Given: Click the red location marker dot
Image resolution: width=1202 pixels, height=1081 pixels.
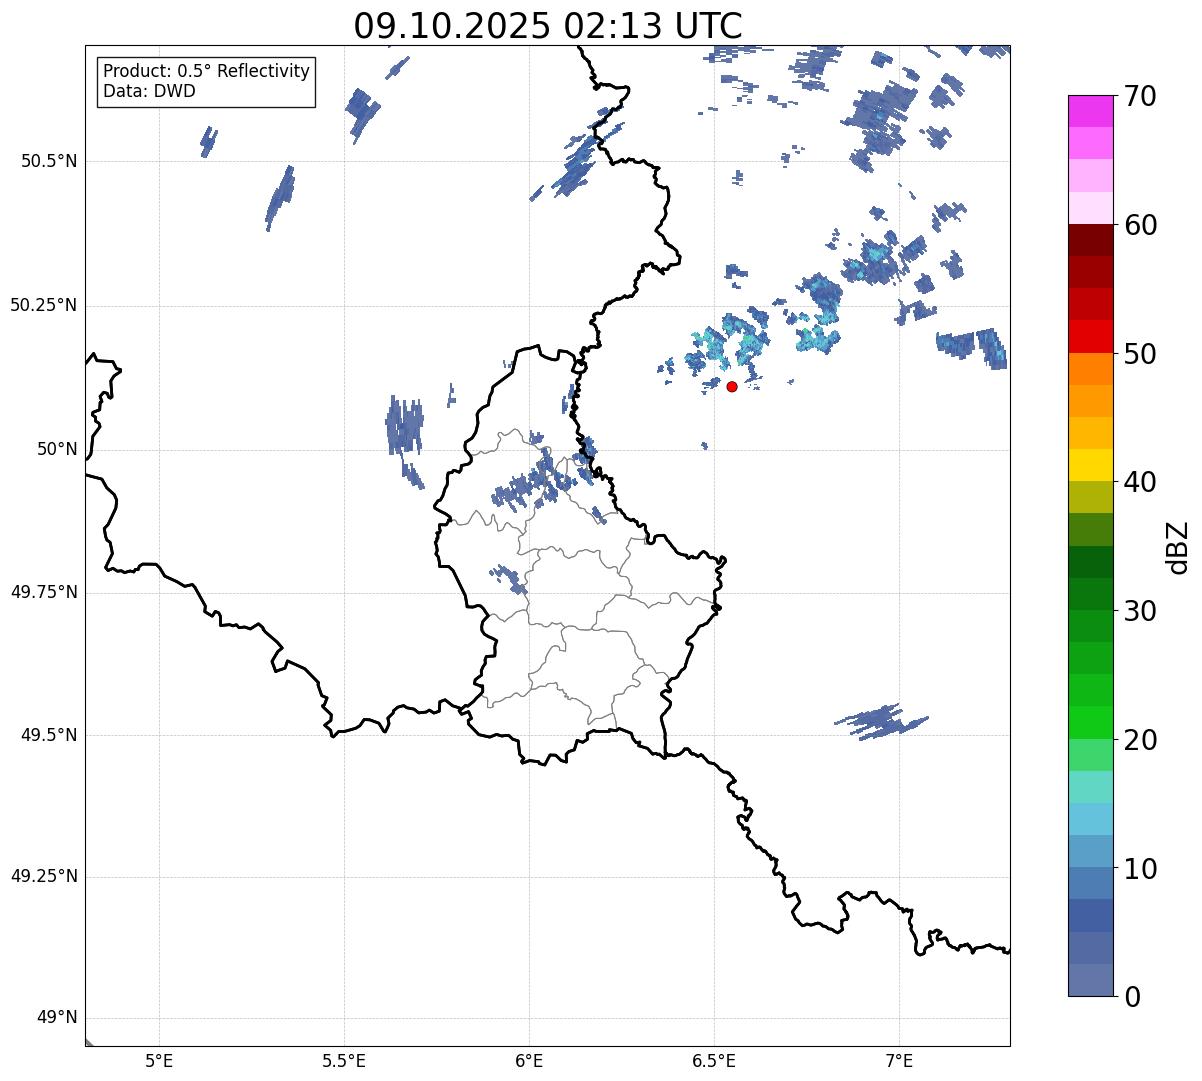Looking at the screenshot, I should (x=732, y=386).
